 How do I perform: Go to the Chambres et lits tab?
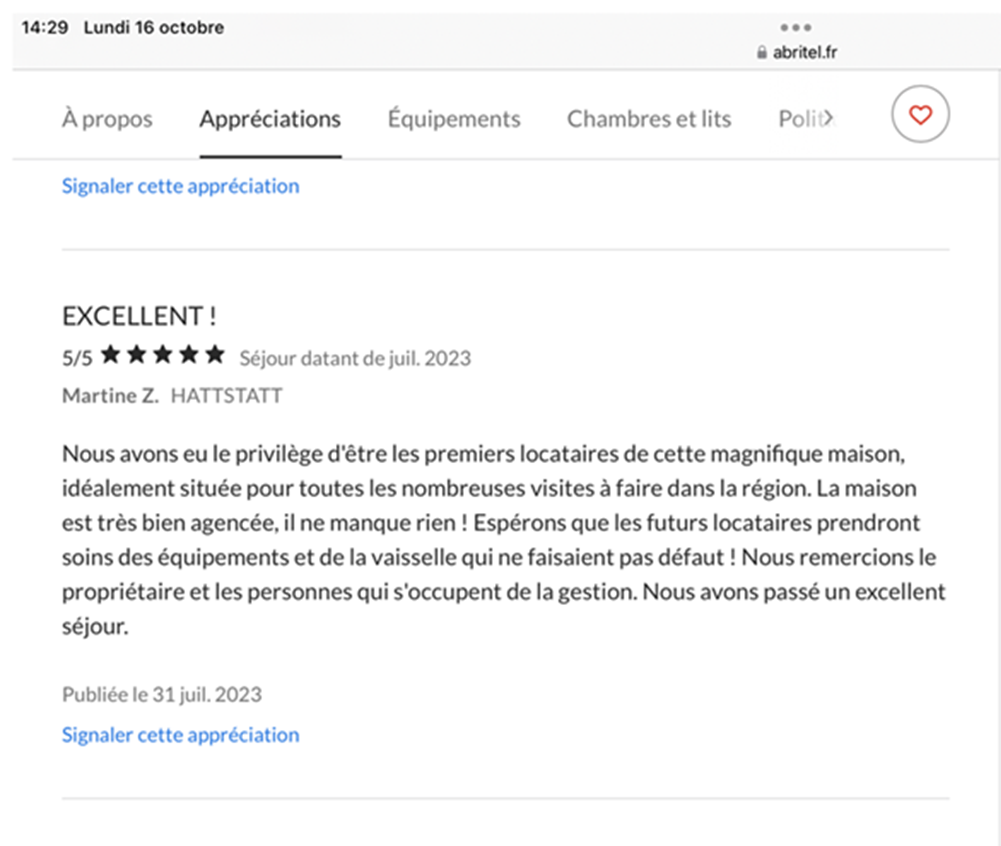(649, 120)
